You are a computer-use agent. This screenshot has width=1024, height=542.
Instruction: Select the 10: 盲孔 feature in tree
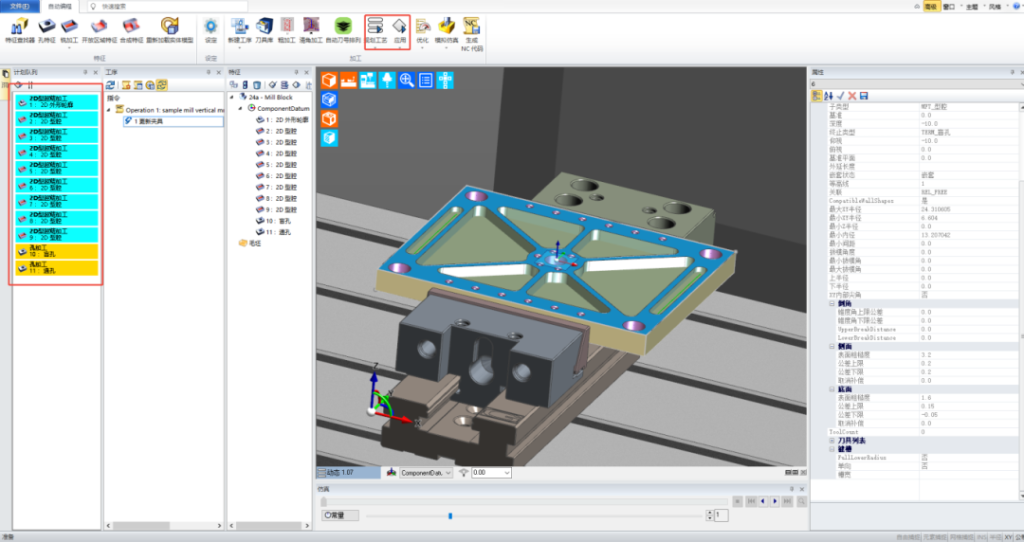(x=280, y=220)
